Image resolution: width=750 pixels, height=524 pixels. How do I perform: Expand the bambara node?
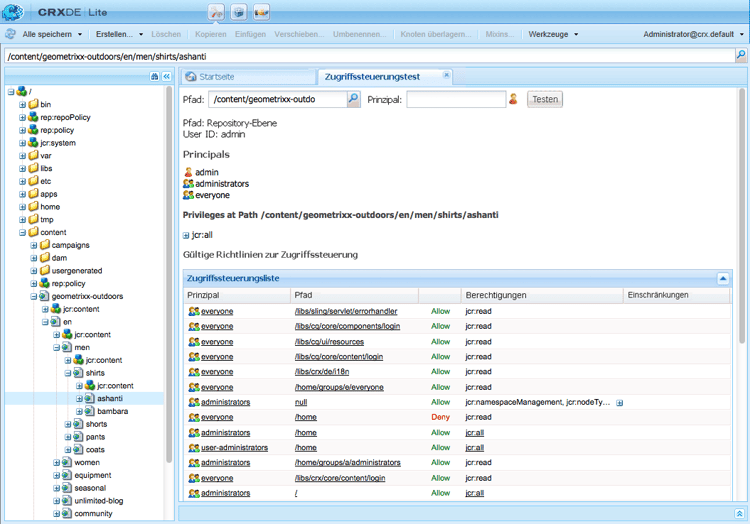pyautogui.click(x=79, y=411)
